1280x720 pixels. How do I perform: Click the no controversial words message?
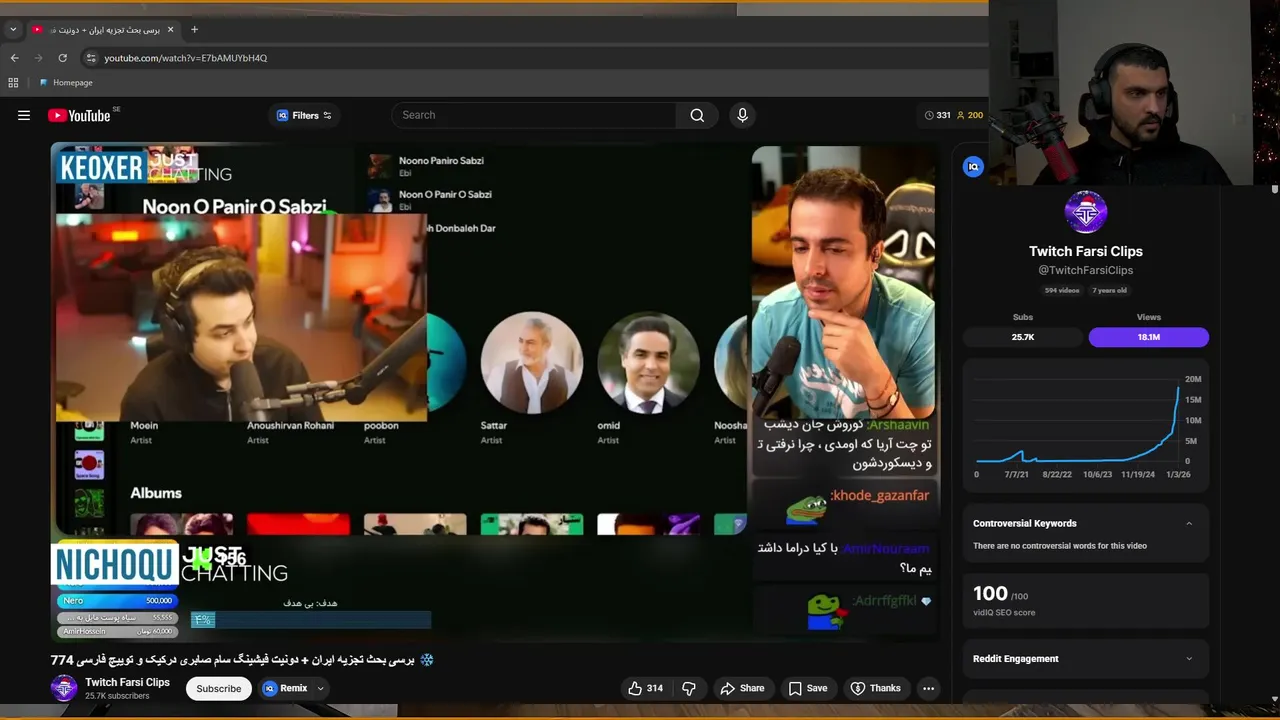(1060, 546)
